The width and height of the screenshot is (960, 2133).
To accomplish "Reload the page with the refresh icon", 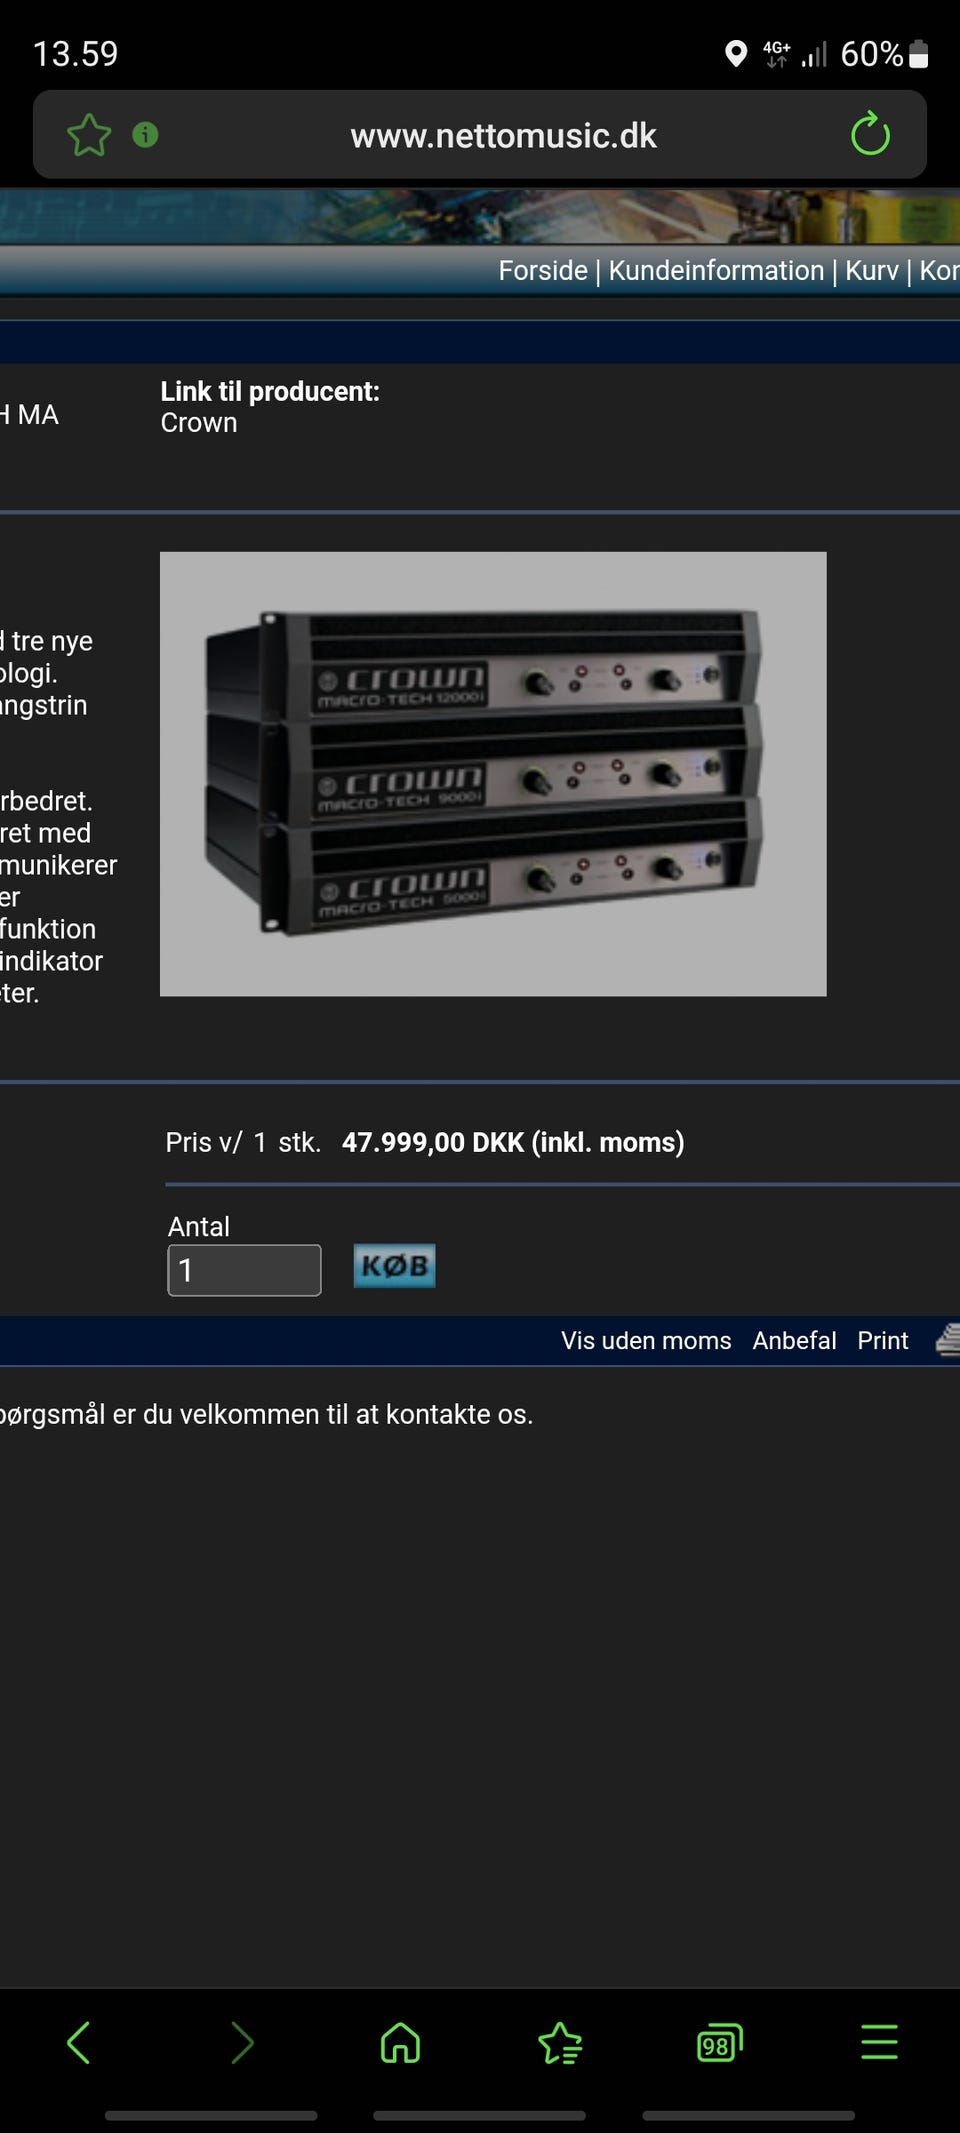I will click(870, 134).
